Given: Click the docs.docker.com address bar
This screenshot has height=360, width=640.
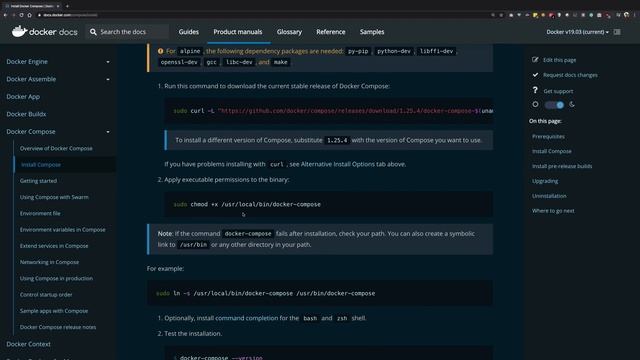Looking at the screenshot, I should 261,15.
